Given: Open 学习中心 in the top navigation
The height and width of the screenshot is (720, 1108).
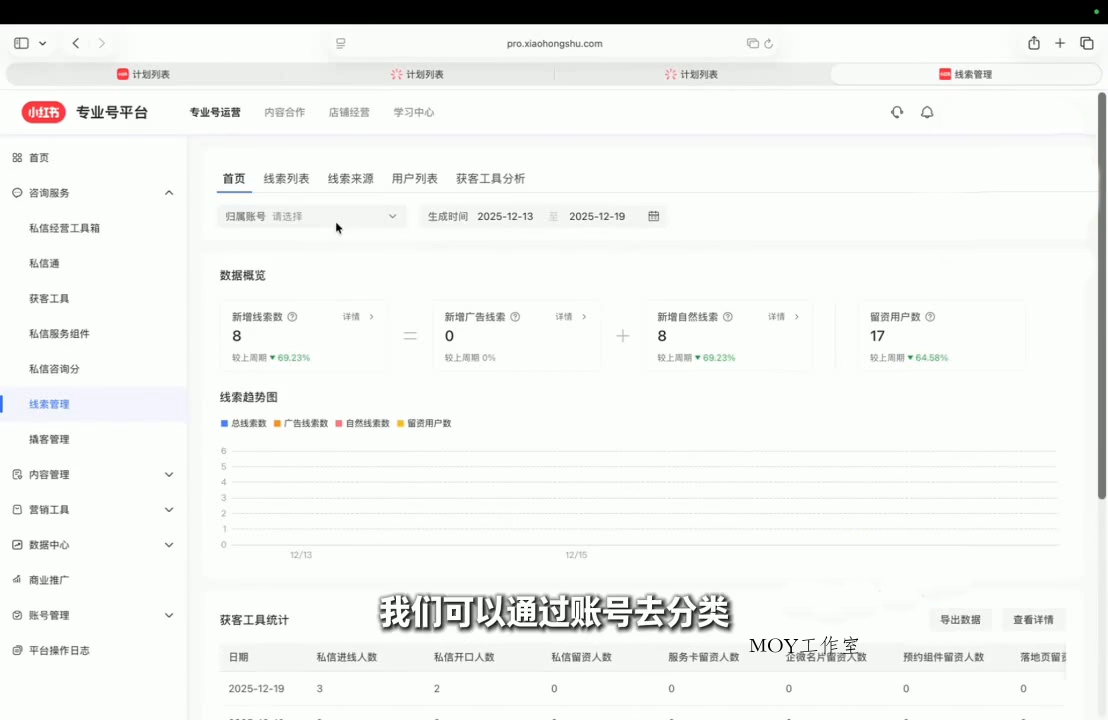Looking at the screenshot, I should point(413,112).
